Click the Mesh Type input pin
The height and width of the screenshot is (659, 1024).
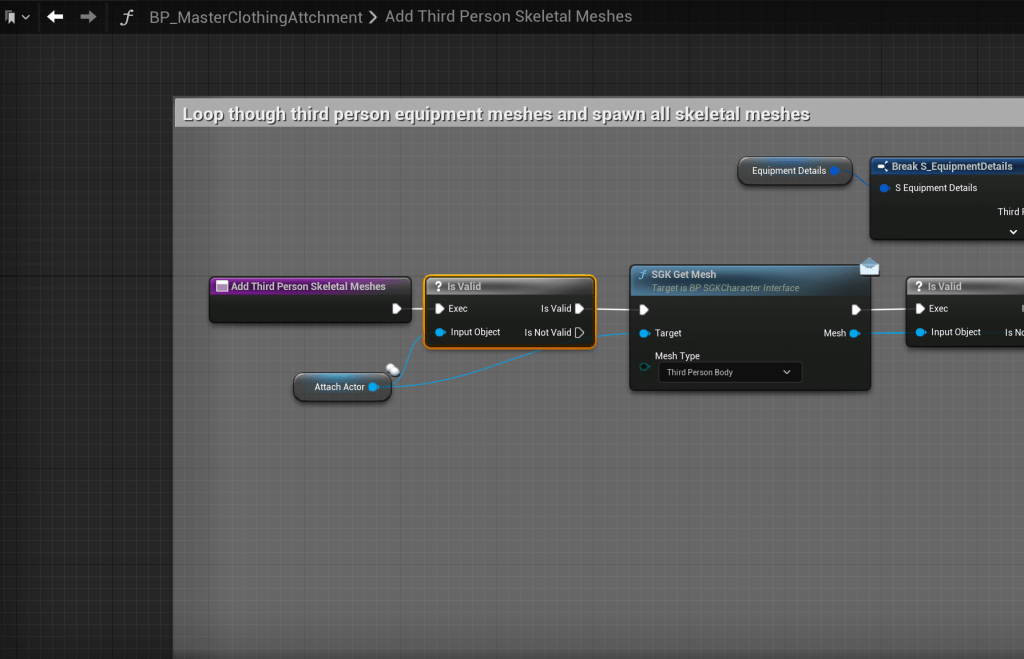(645, 366)
